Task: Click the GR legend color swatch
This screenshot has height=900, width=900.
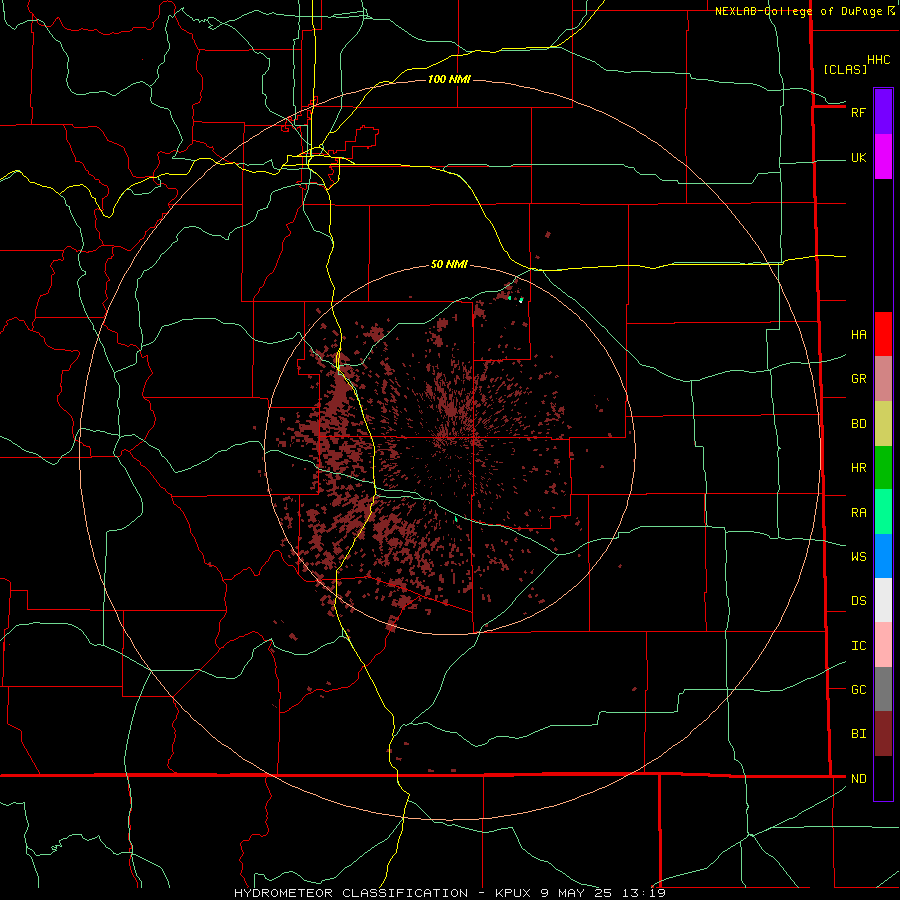Action: click(883, 379)
